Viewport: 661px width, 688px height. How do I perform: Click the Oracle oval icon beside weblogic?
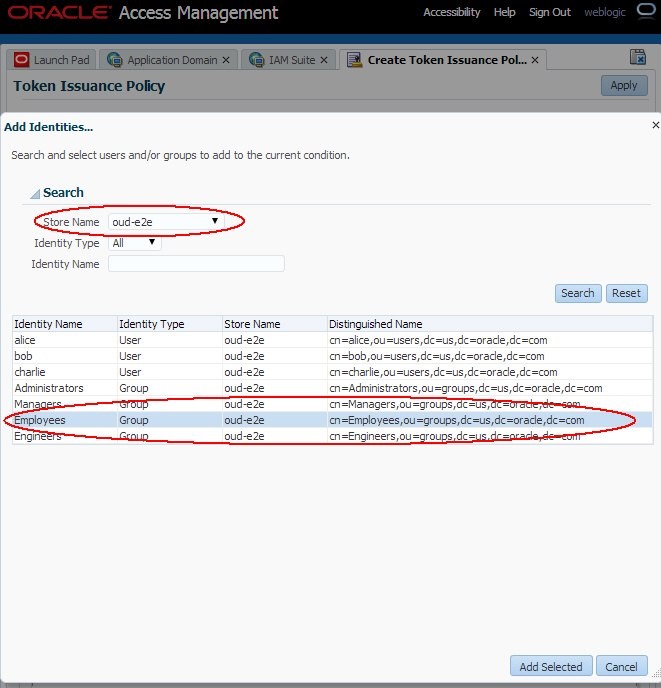click(x=646, y=11)
